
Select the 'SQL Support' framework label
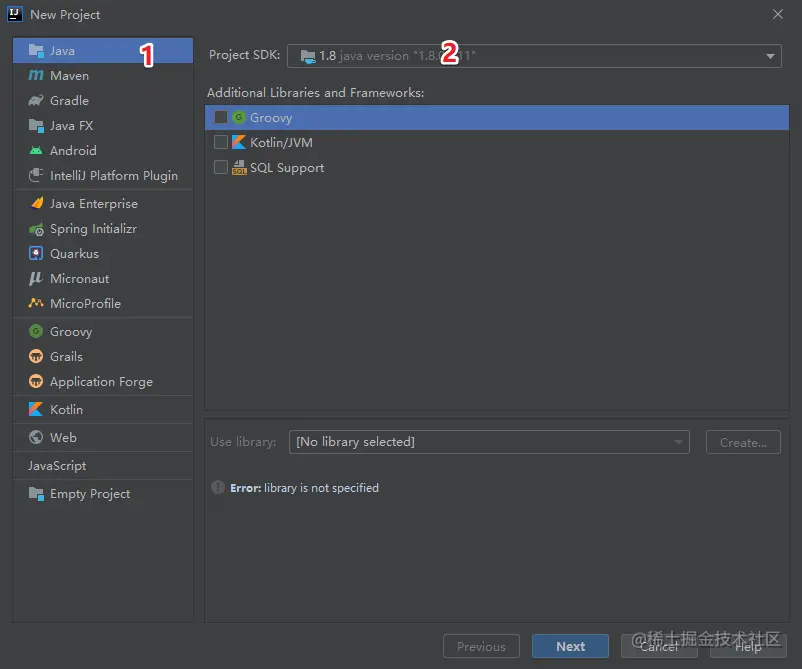pyautogui.click(x=287, y=168)
